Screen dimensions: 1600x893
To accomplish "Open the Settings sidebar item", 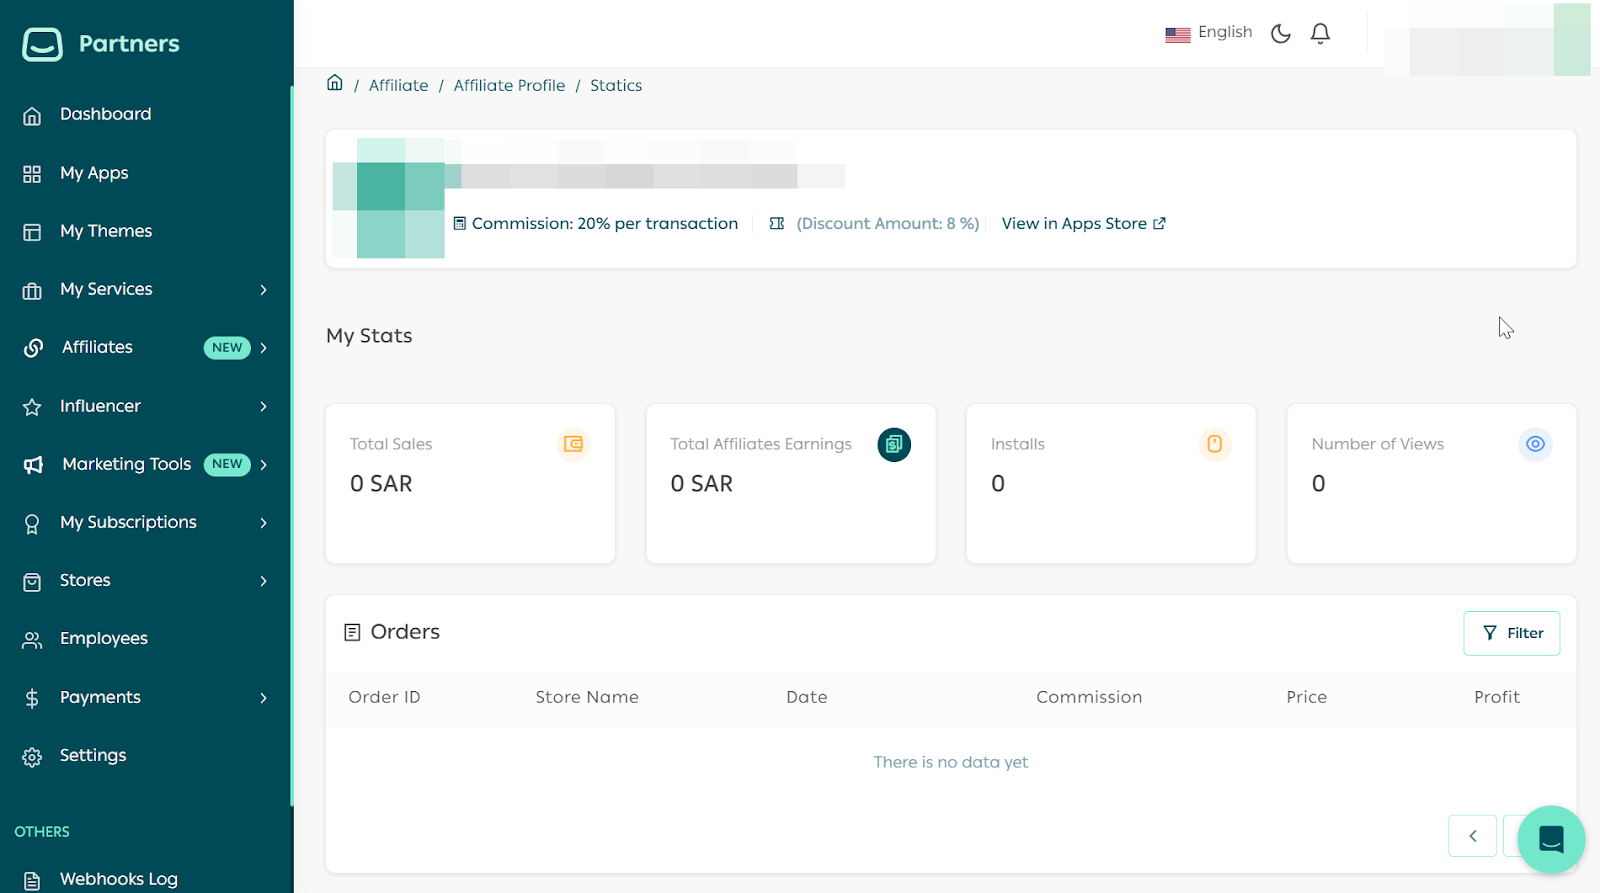I will point(93,756).
